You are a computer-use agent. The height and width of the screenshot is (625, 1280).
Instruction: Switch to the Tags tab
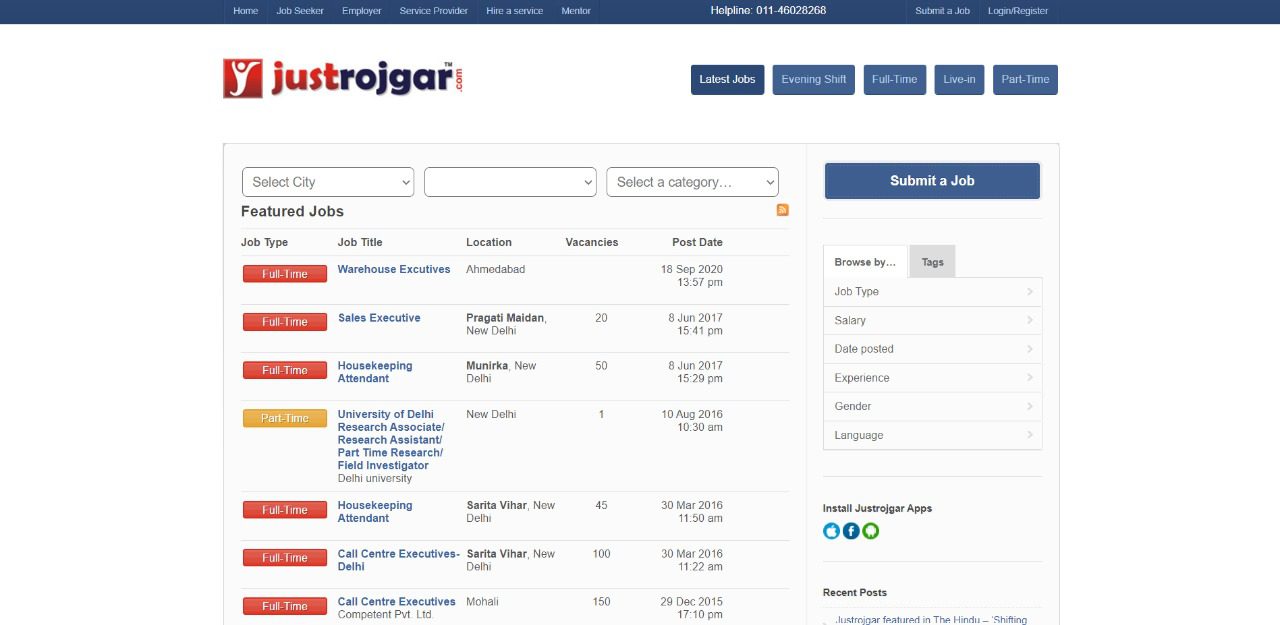pos(932,262)
